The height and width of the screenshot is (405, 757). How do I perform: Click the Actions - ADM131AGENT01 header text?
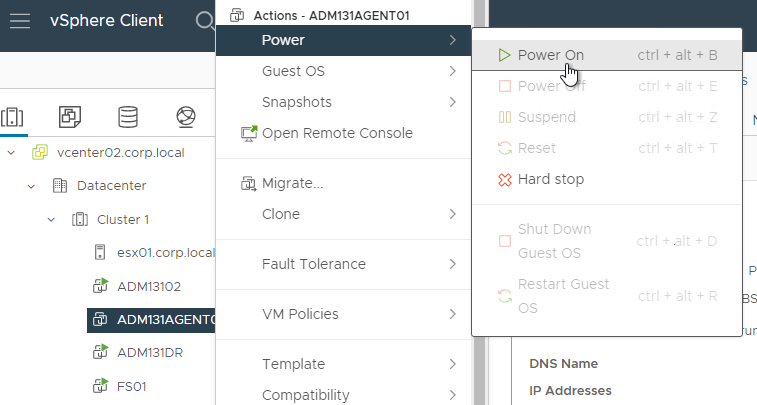(332, 15)
